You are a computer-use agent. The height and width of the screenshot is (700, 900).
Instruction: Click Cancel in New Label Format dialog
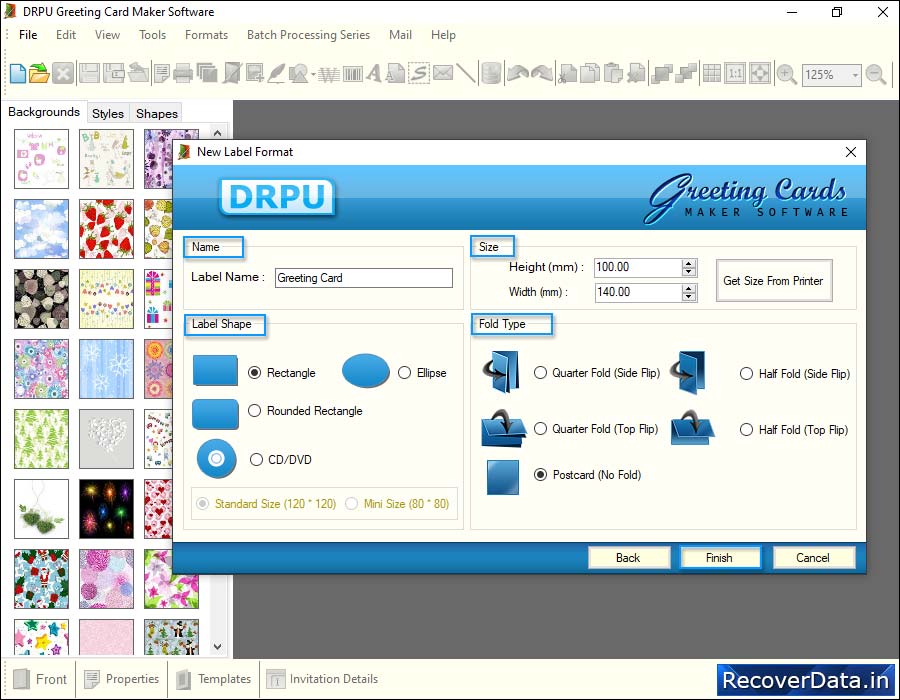coord(813,558)
